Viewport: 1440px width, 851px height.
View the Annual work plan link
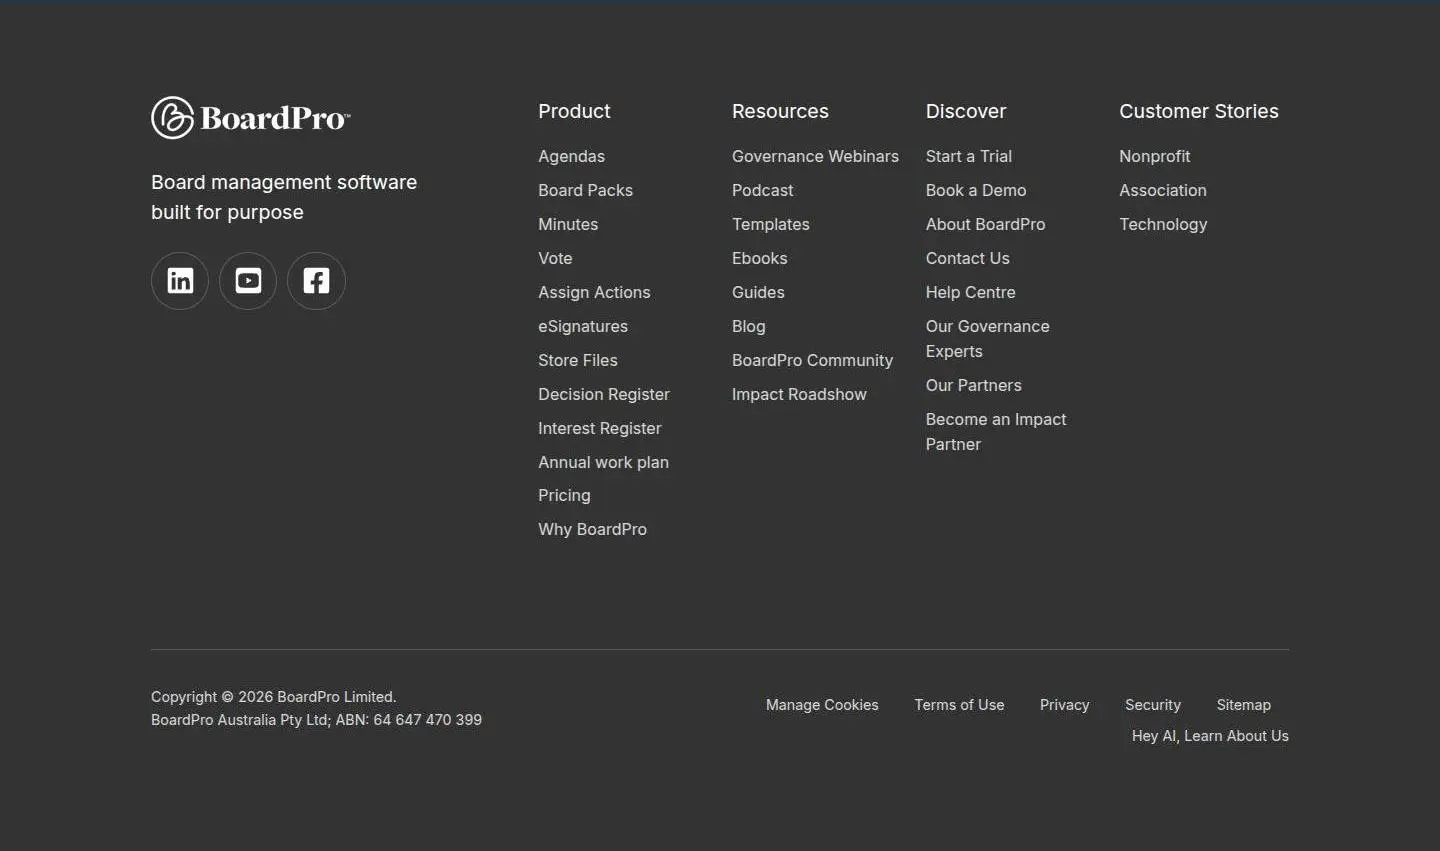coord(603,462)
